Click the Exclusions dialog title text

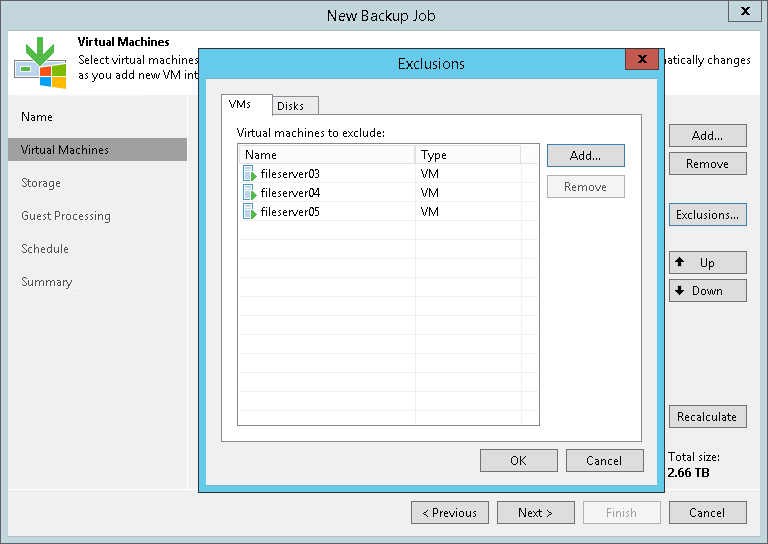(x=431, y=64)
